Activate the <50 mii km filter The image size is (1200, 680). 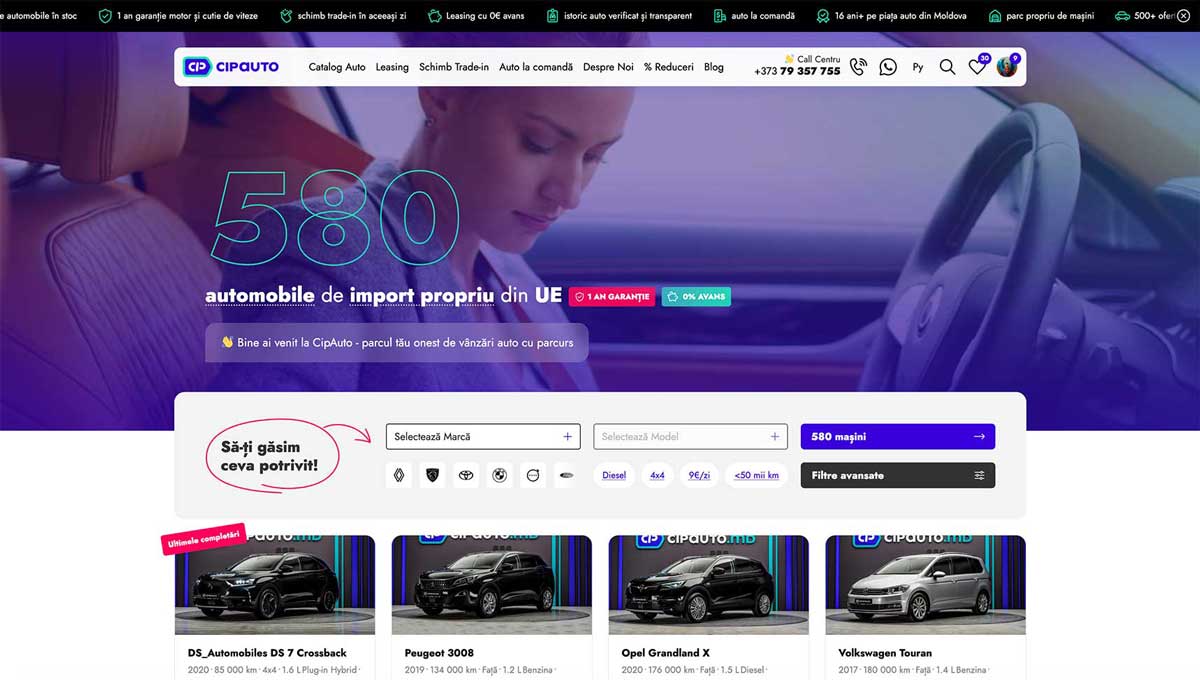coord(756,475)
